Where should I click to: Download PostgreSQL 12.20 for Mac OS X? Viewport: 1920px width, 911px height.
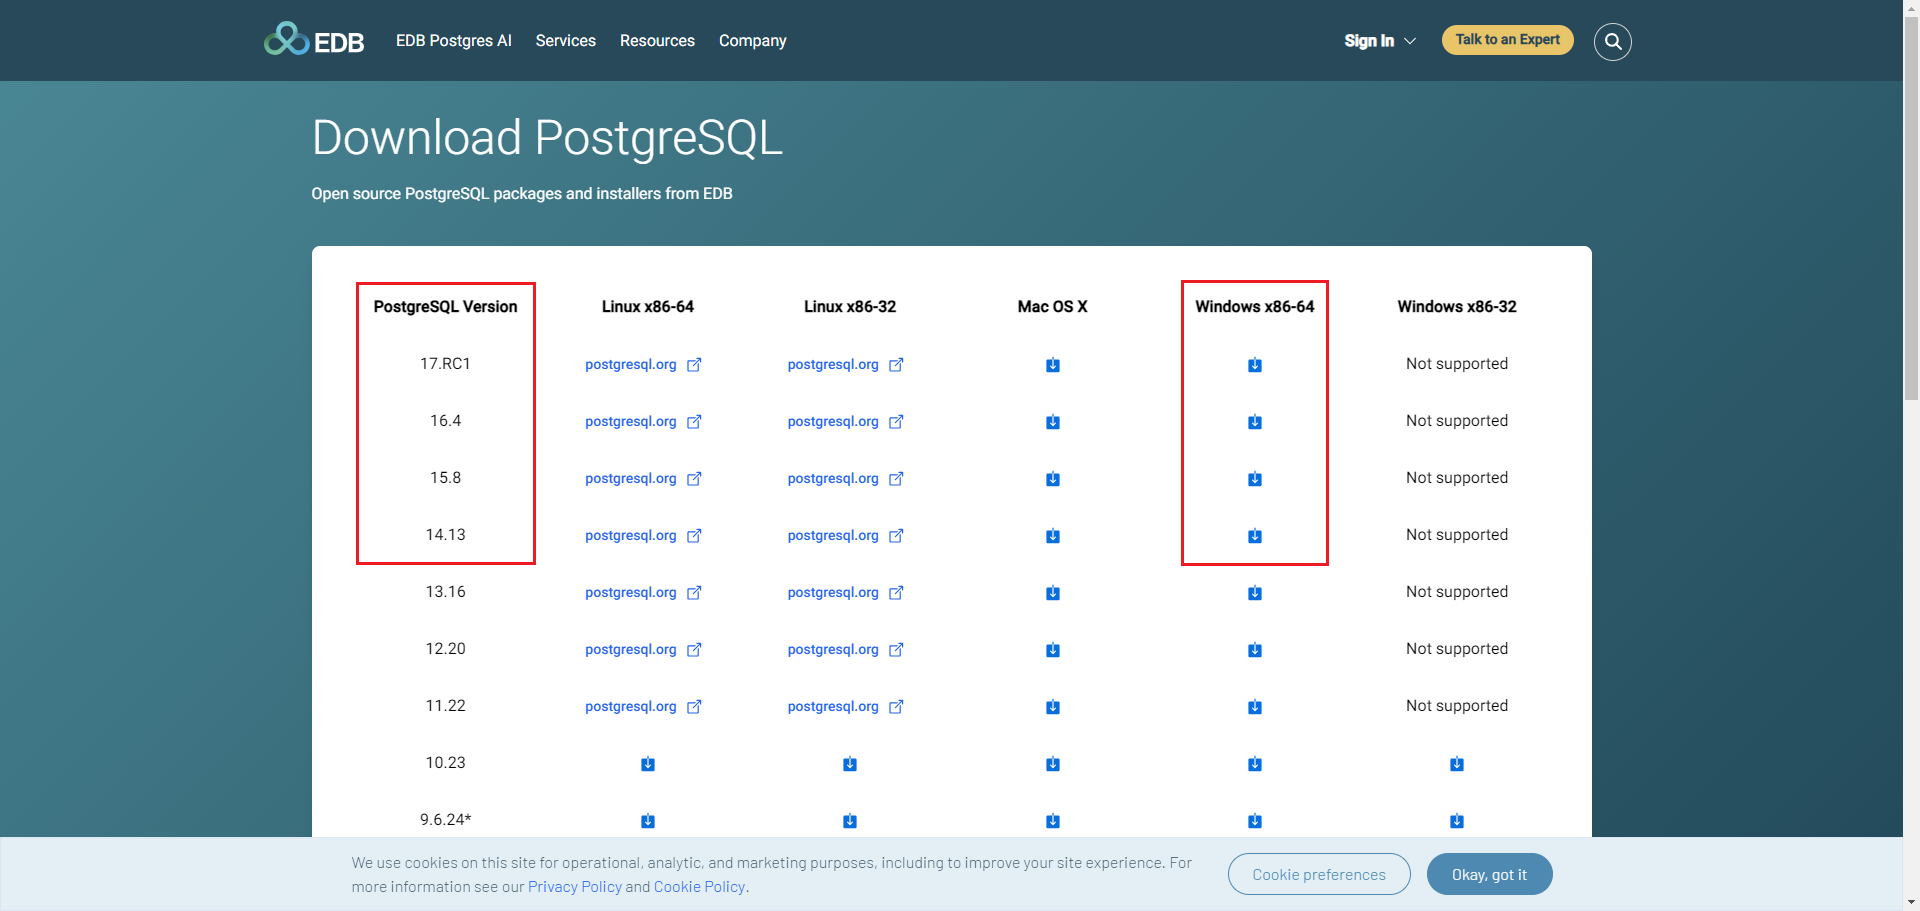coord(1053,650)
